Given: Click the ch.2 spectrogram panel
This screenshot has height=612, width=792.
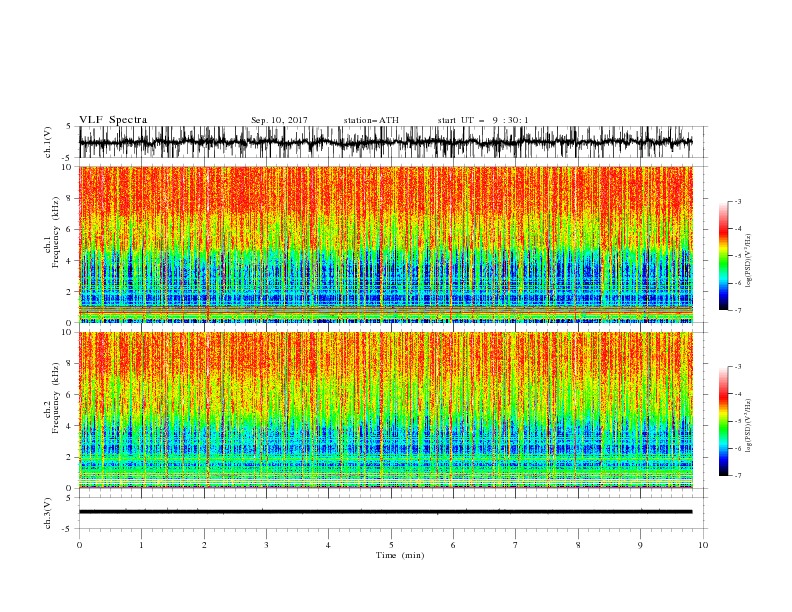Looking at the screenshot, I should click(386, 410).
